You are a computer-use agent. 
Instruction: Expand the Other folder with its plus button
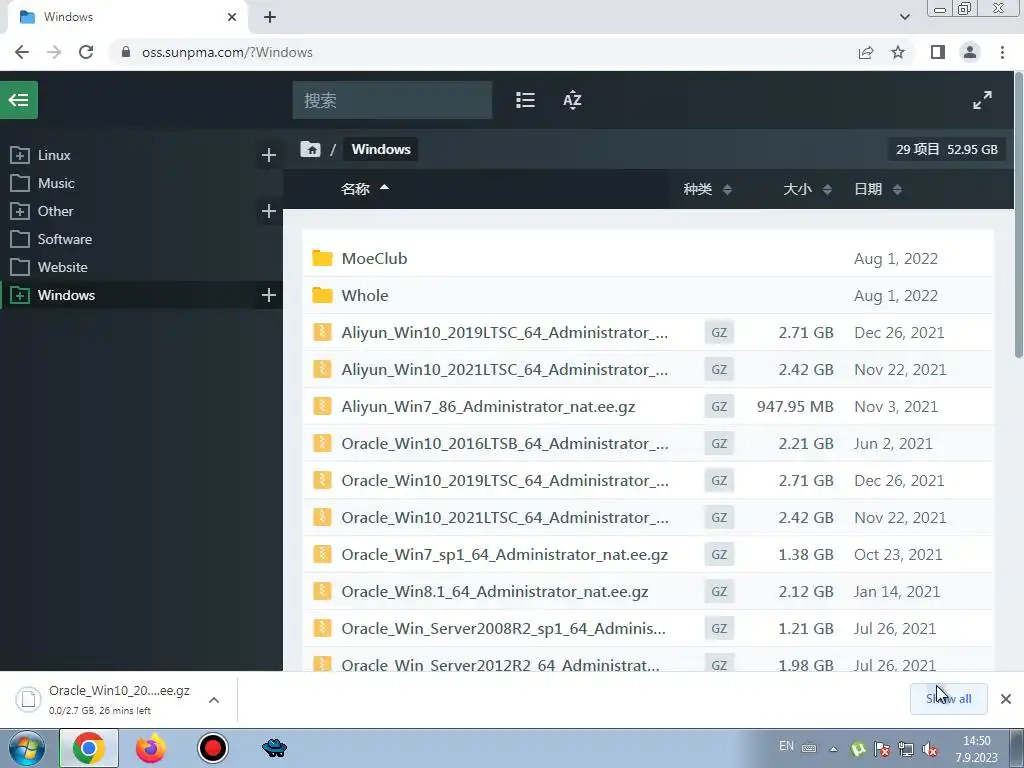coord(268,211)
